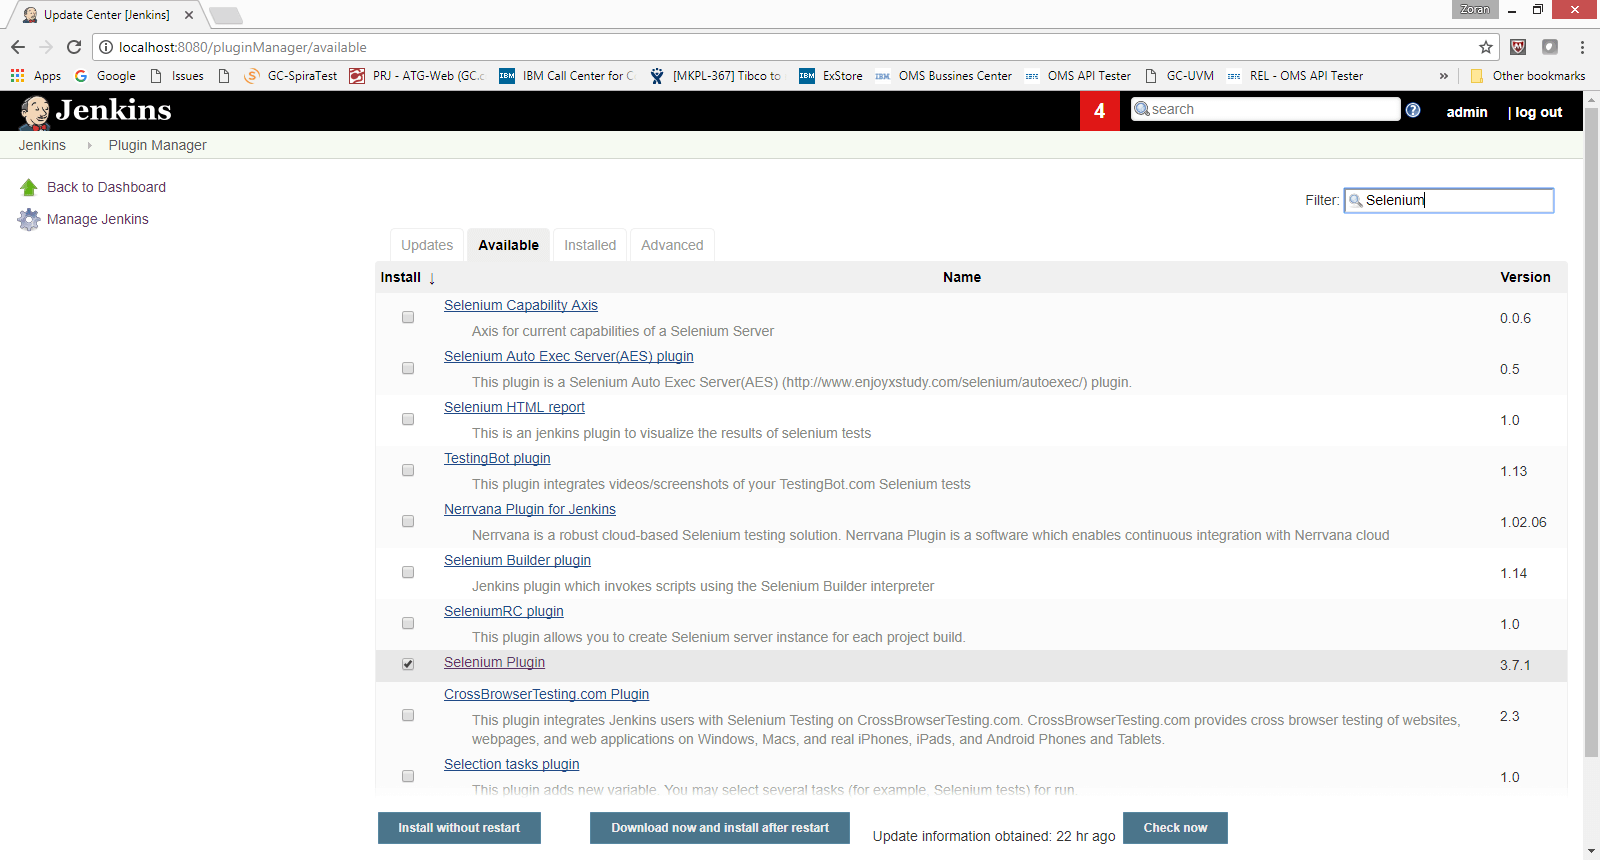
Task: Focus the Jenkins search box
Action: coord(1265,109)
